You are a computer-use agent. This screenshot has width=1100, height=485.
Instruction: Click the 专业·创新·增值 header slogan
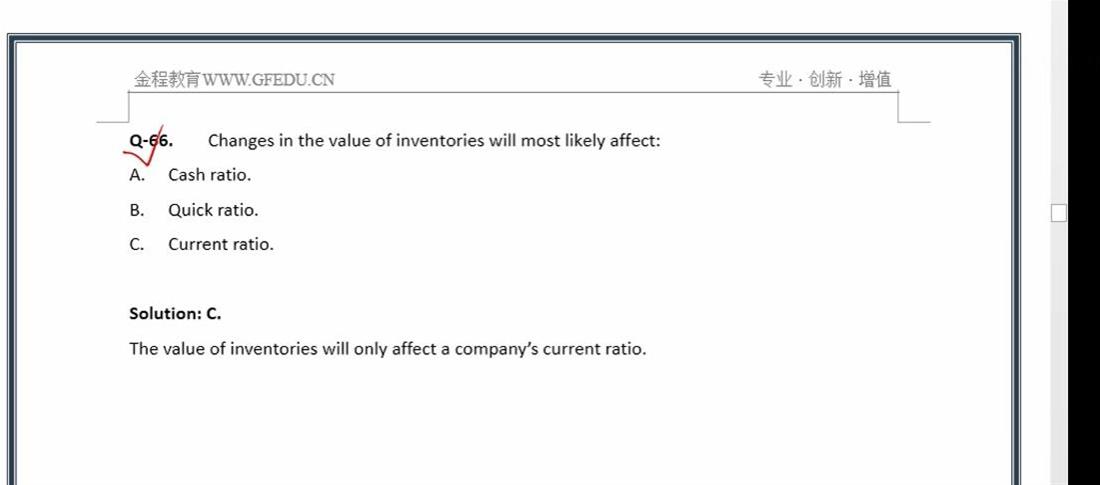[825, 79]
